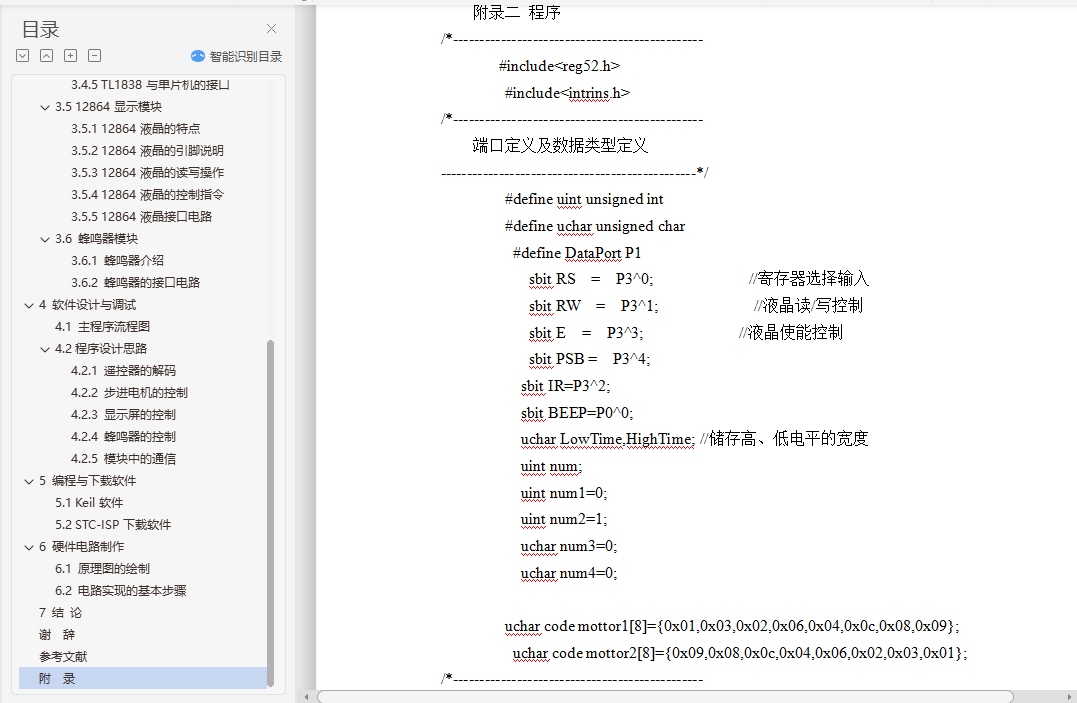Click the plus icon to add heading level
Image resolution: width=1077 pixels, height=703 pixels.
click(x=70, y=56)
